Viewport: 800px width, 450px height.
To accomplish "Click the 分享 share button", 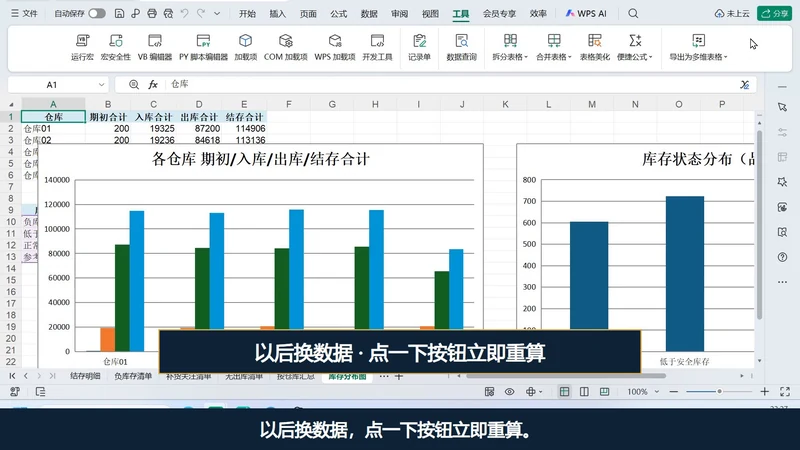I will click(x=774, y=14).
